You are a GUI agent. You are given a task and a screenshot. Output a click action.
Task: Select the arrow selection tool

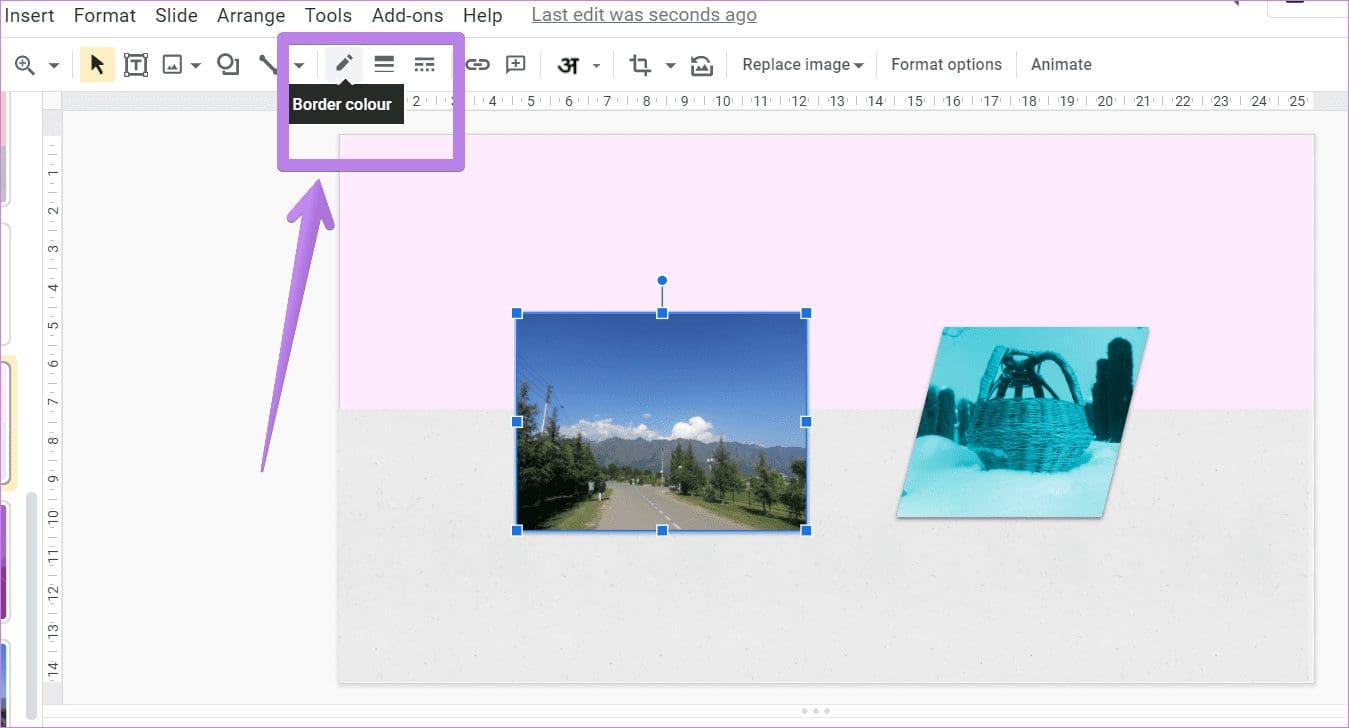97,64
